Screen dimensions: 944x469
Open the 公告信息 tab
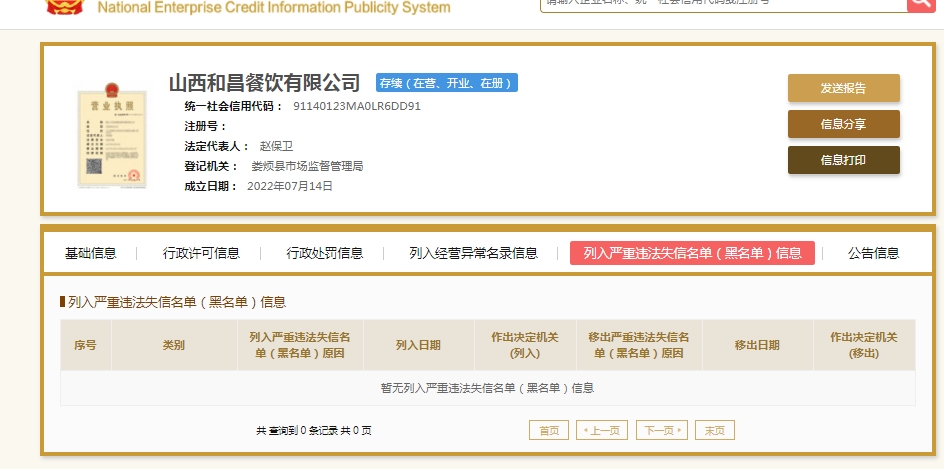(x=874, y=253)
